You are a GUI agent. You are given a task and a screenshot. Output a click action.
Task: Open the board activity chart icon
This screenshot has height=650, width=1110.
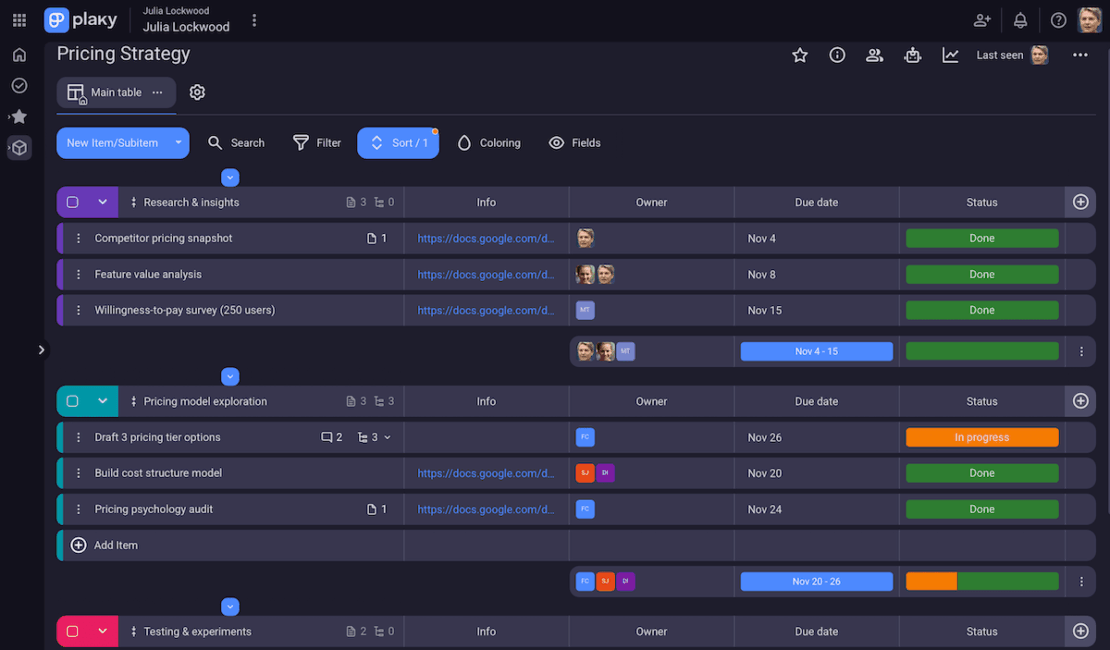[x=950, y=56]
